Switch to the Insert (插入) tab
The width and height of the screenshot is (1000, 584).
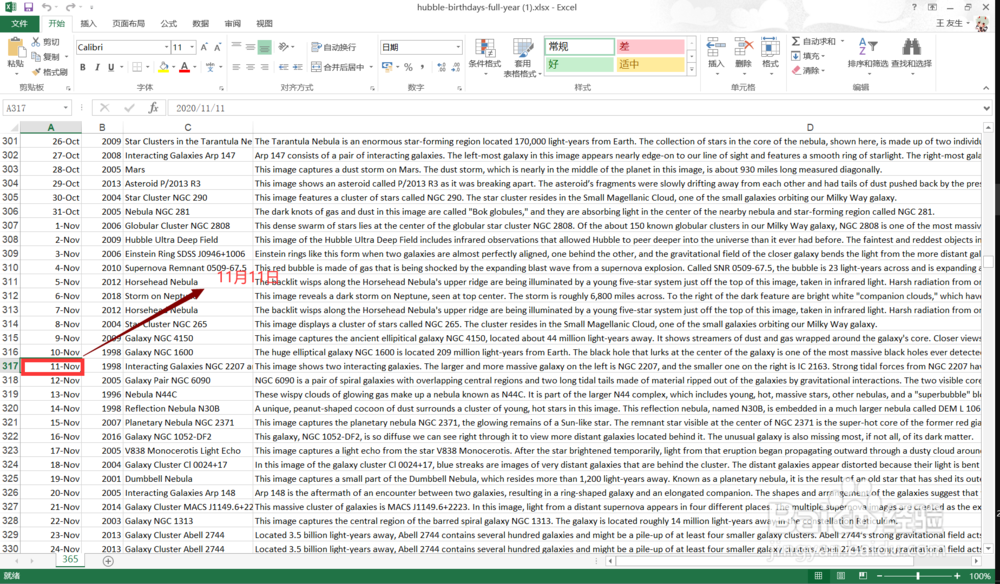click(89, 24)
